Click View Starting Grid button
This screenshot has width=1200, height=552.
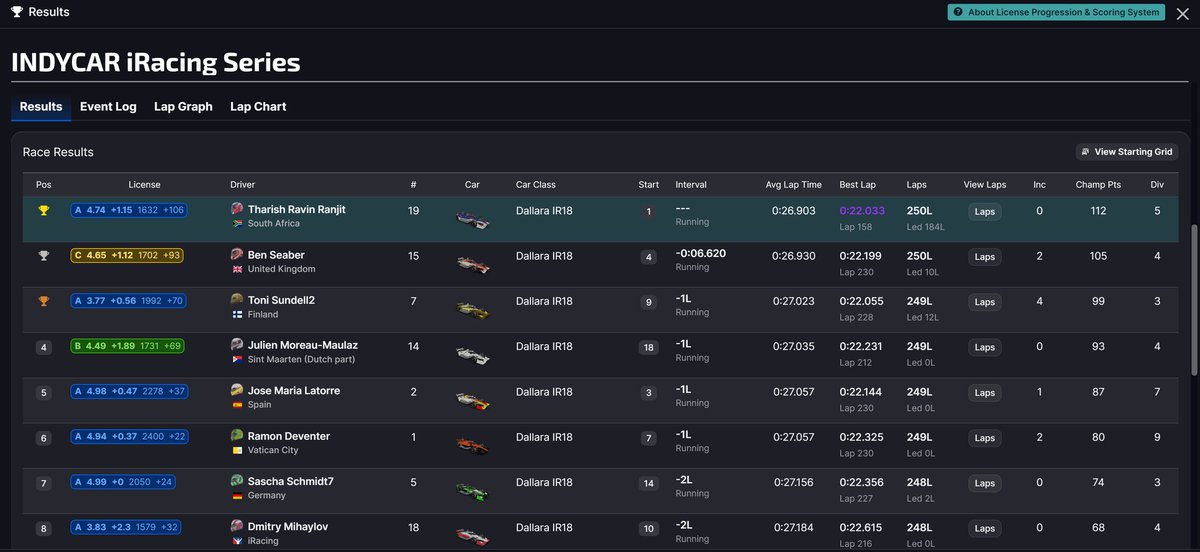pos(1127,152)
